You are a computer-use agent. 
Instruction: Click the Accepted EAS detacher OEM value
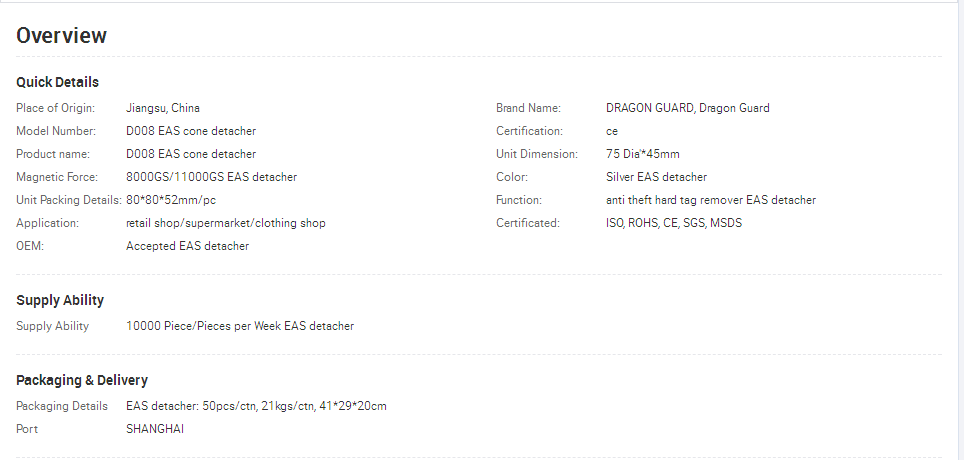188,246
